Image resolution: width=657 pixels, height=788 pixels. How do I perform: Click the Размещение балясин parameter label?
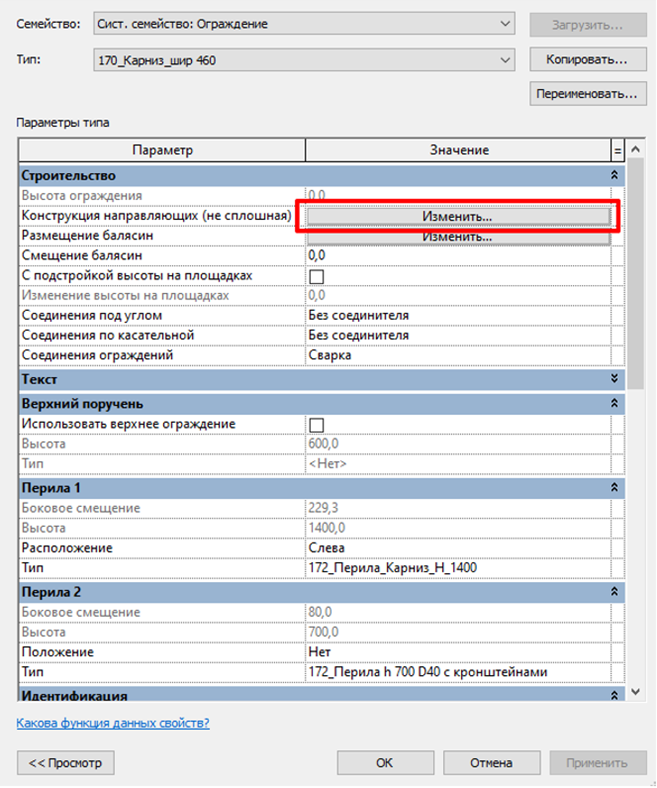click(87, 236)
